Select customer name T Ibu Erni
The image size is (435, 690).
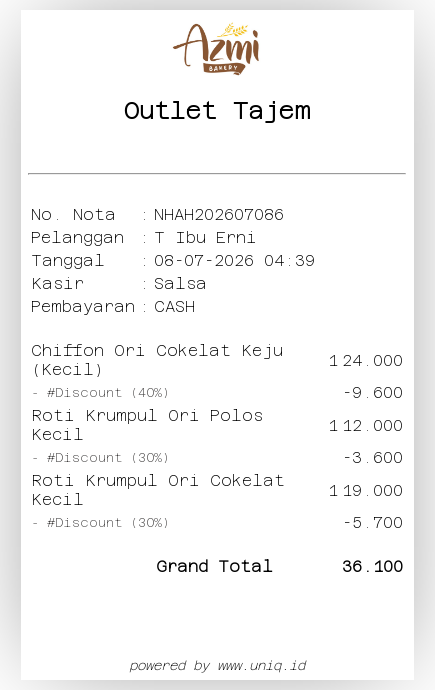point(205,238)
